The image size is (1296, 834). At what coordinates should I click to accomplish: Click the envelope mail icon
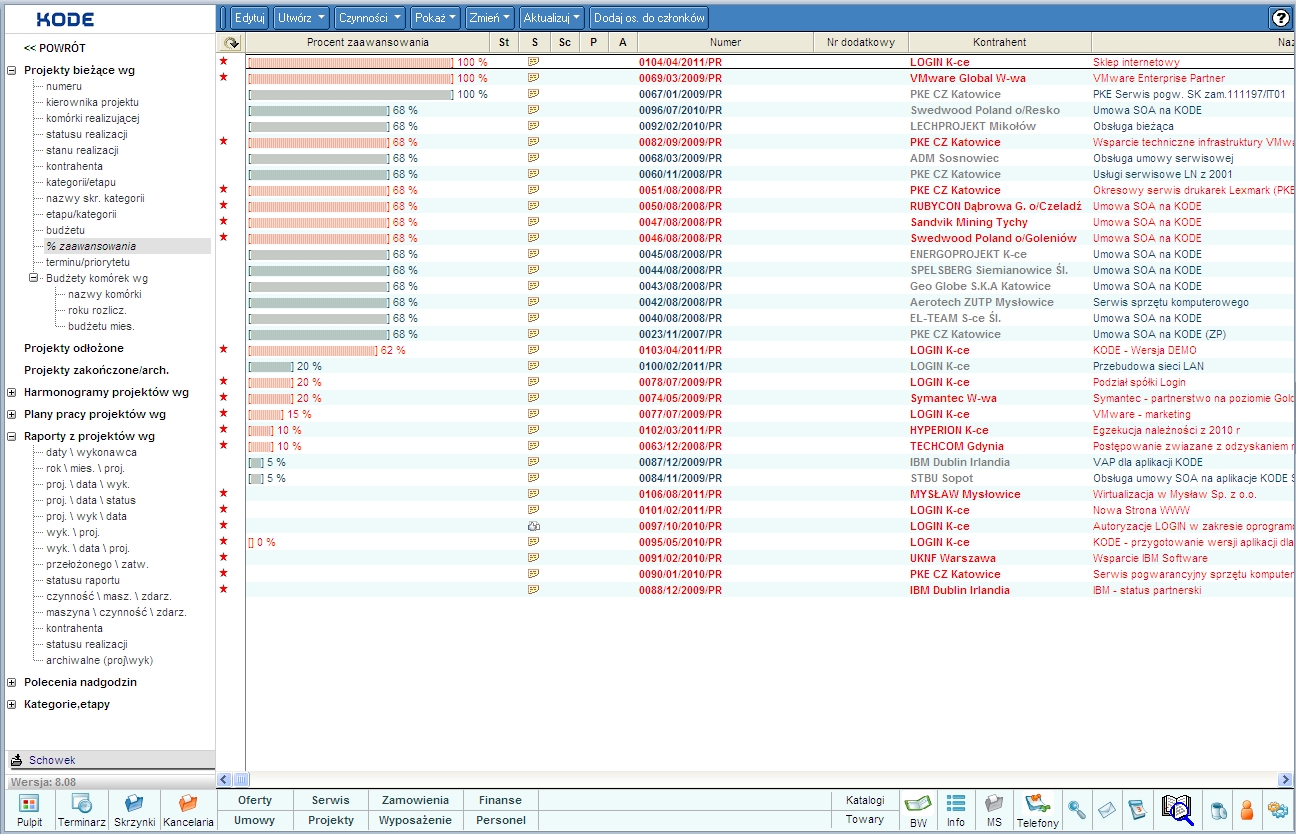tap(1107, 810)
